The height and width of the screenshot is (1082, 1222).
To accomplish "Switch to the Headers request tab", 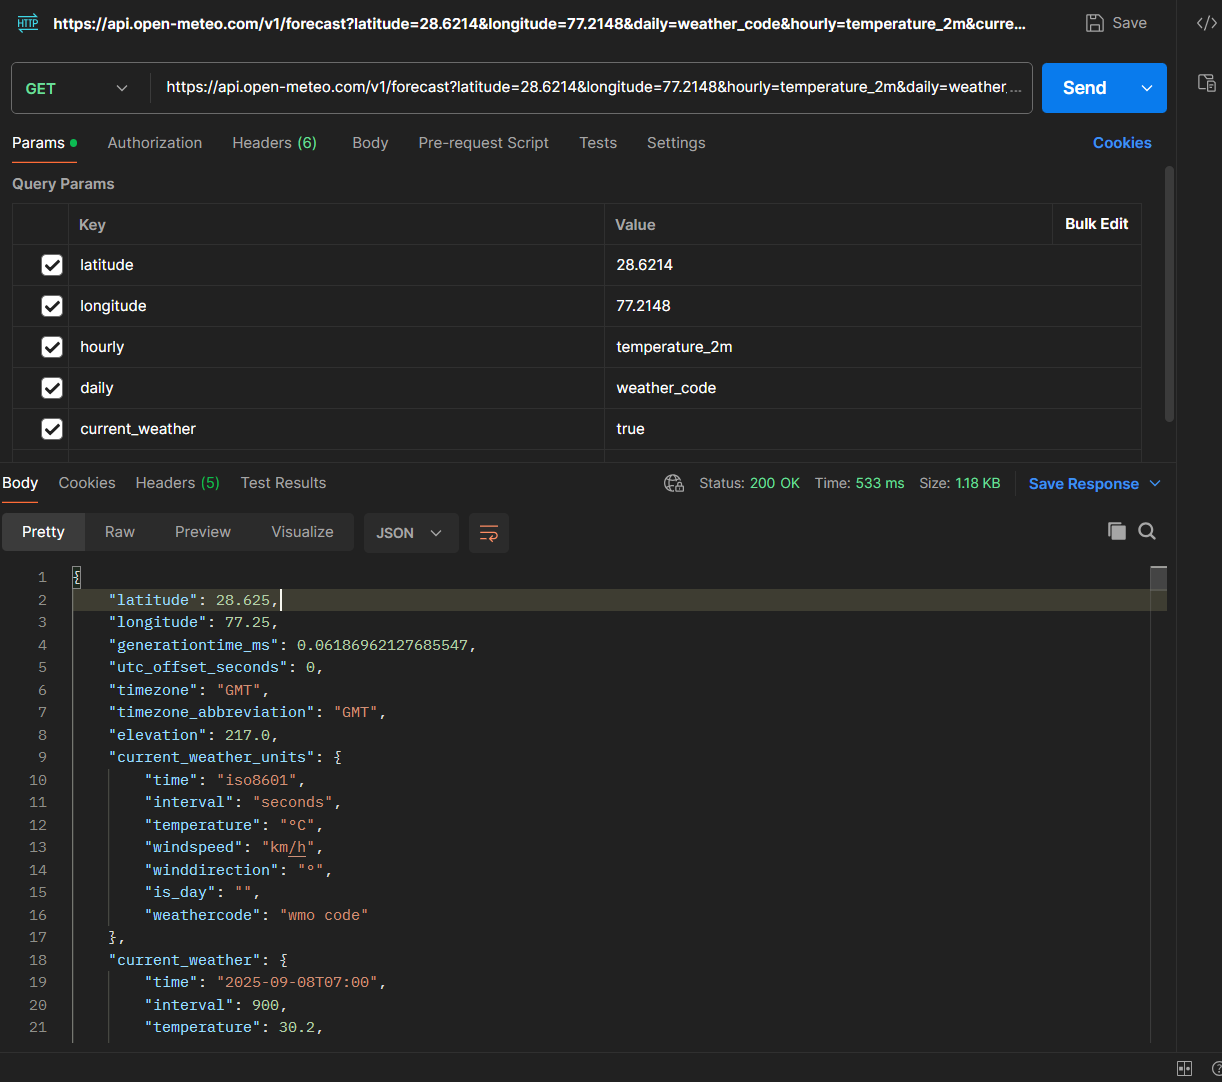I will 274,143.
